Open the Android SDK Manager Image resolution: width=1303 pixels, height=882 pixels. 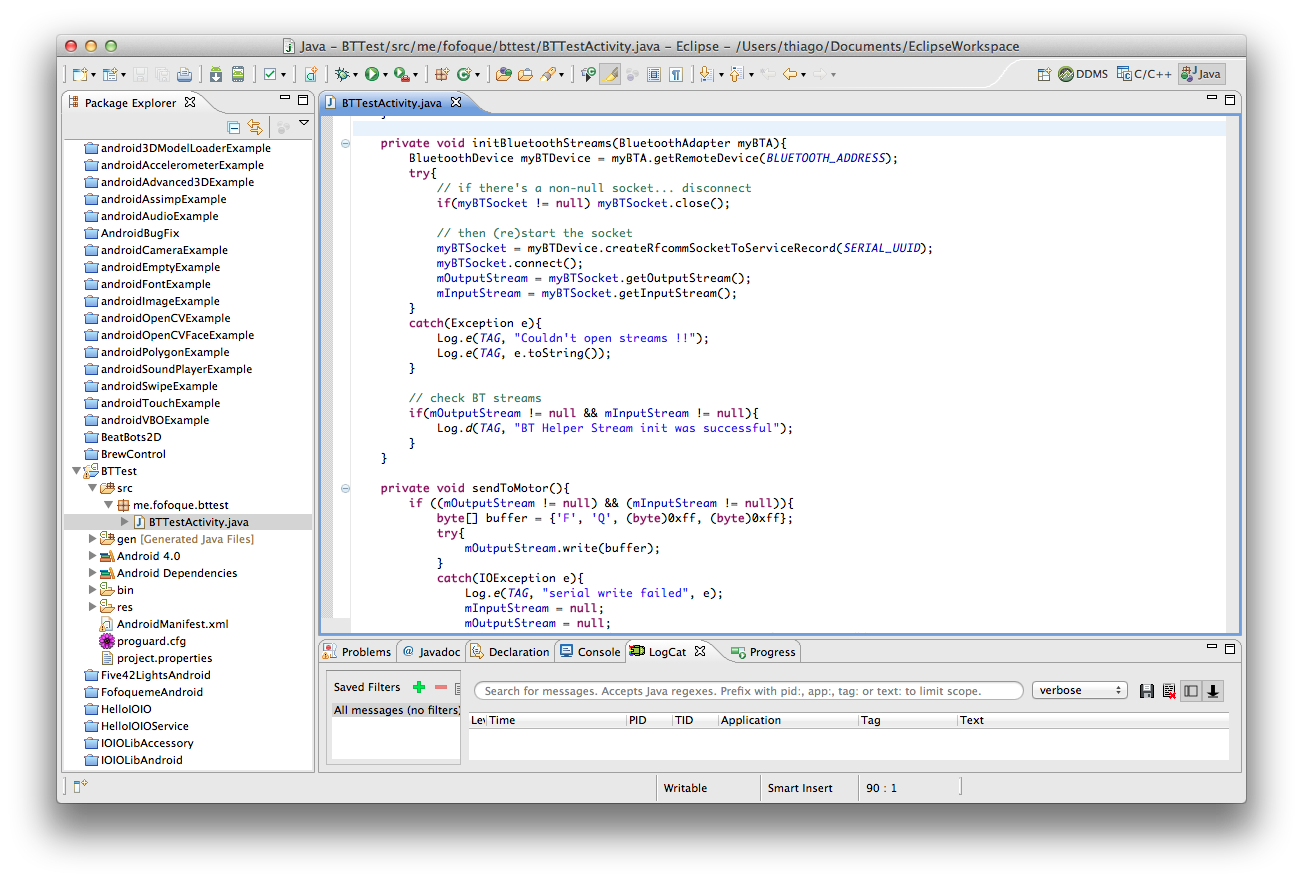pos(216,74)
